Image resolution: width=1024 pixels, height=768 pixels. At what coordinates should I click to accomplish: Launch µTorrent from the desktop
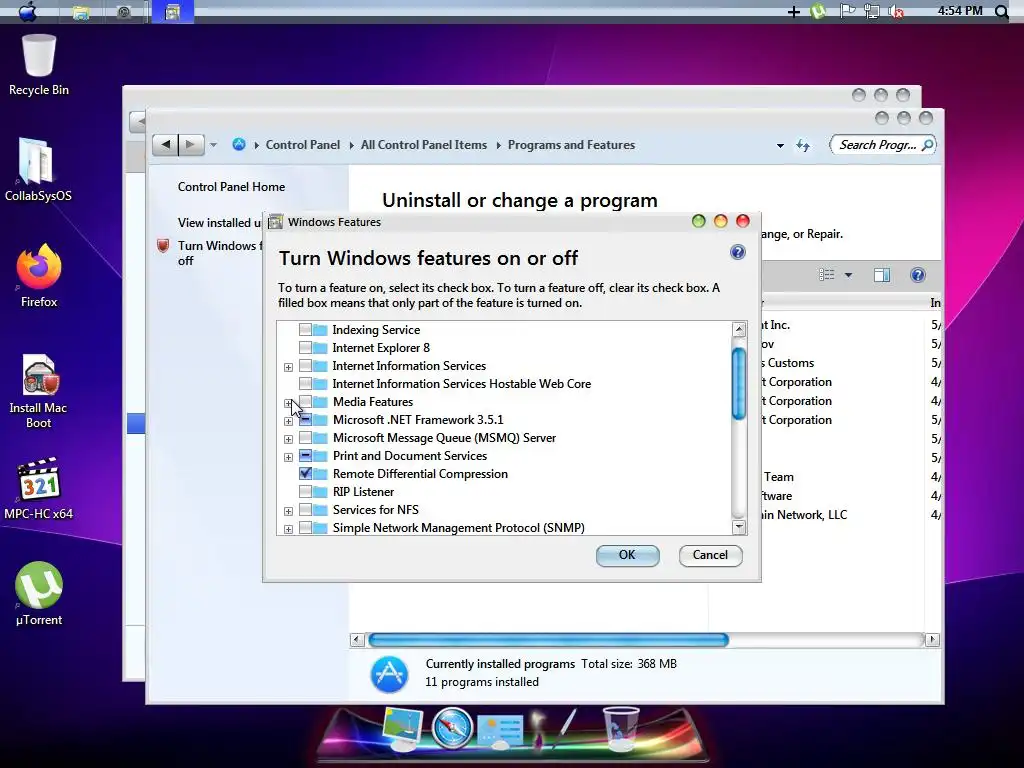[39, 594]
